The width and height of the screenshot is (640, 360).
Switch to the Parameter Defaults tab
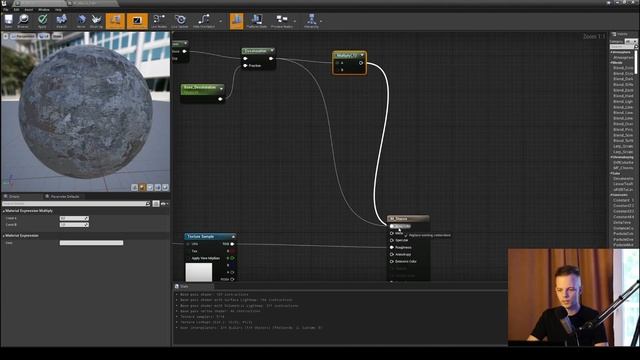click(x=65, y=196)
